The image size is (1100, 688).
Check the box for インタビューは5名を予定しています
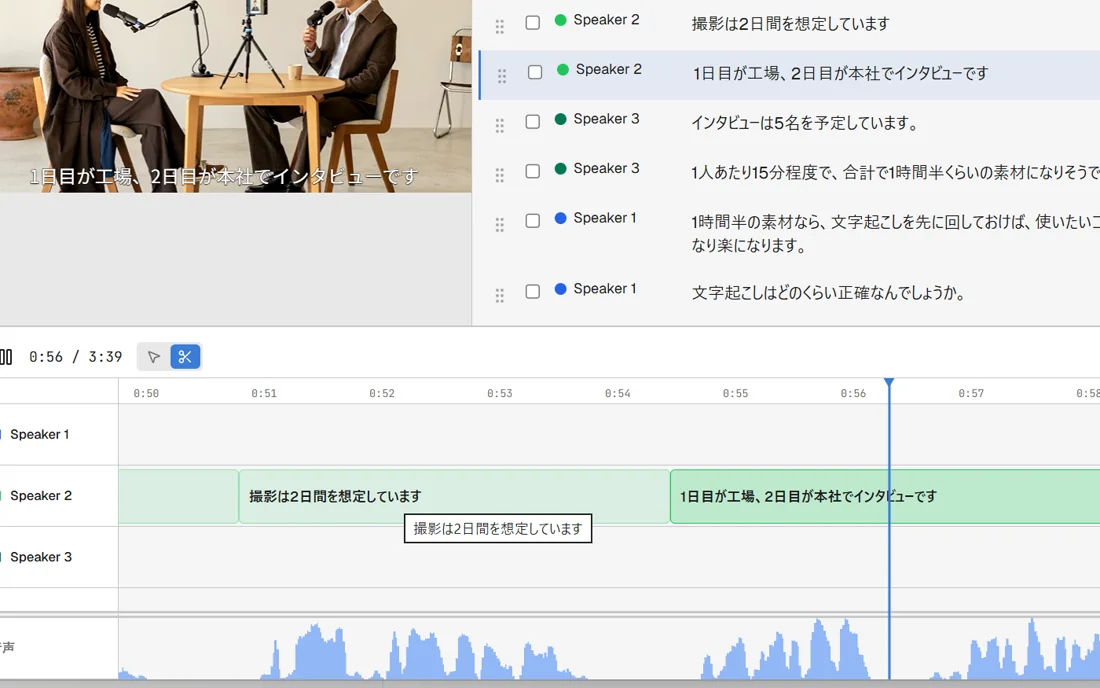coord(532,121)
